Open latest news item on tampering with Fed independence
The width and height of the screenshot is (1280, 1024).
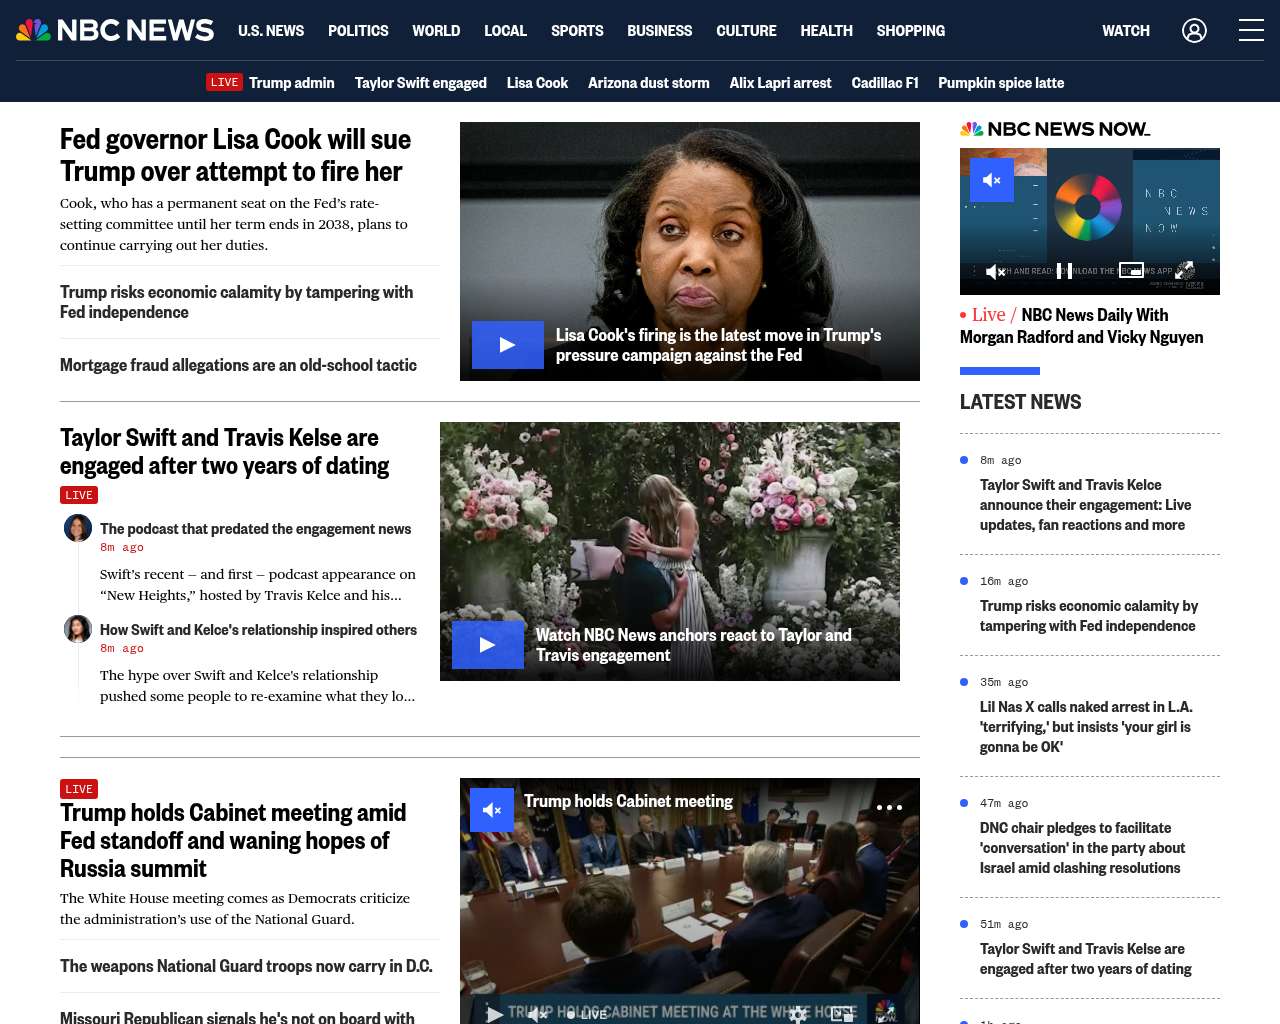pos(1089,616)
